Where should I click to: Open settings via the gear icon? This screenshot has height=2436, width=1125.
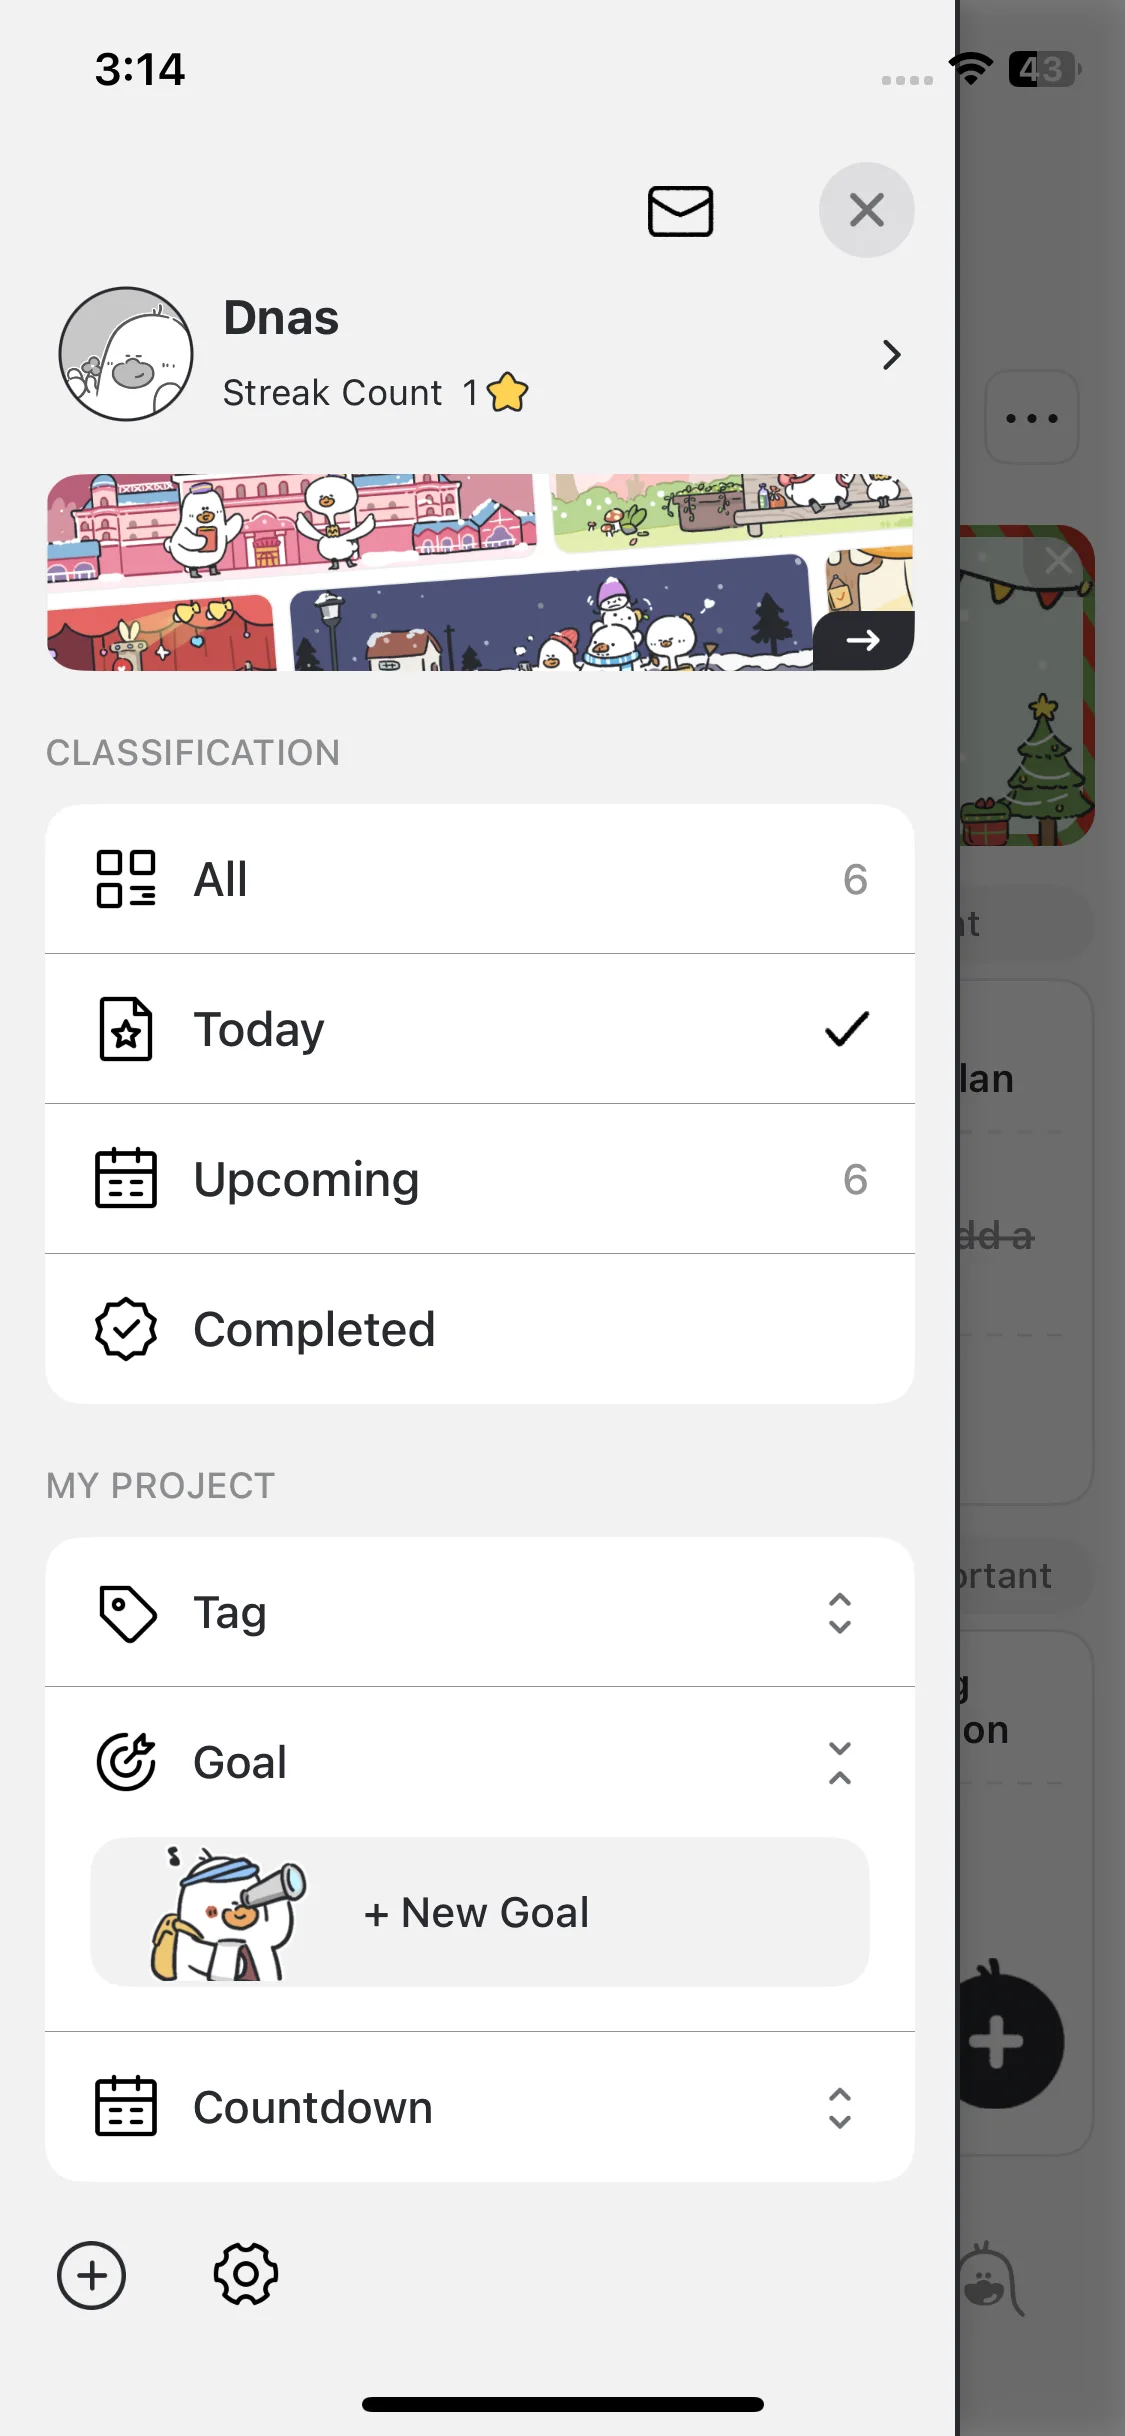coord(246,2275)
